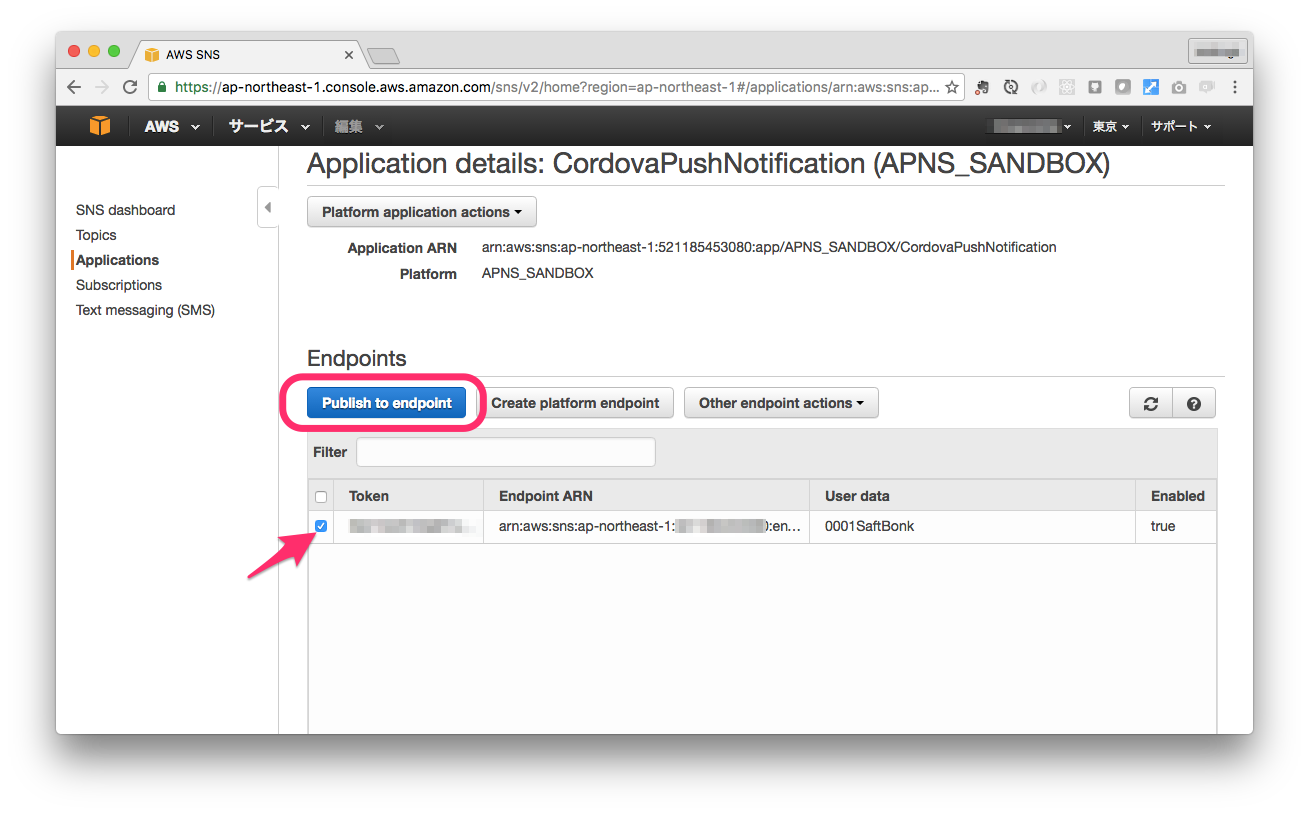Open the Chrome three-dot menu

(x=1235, y=87)
